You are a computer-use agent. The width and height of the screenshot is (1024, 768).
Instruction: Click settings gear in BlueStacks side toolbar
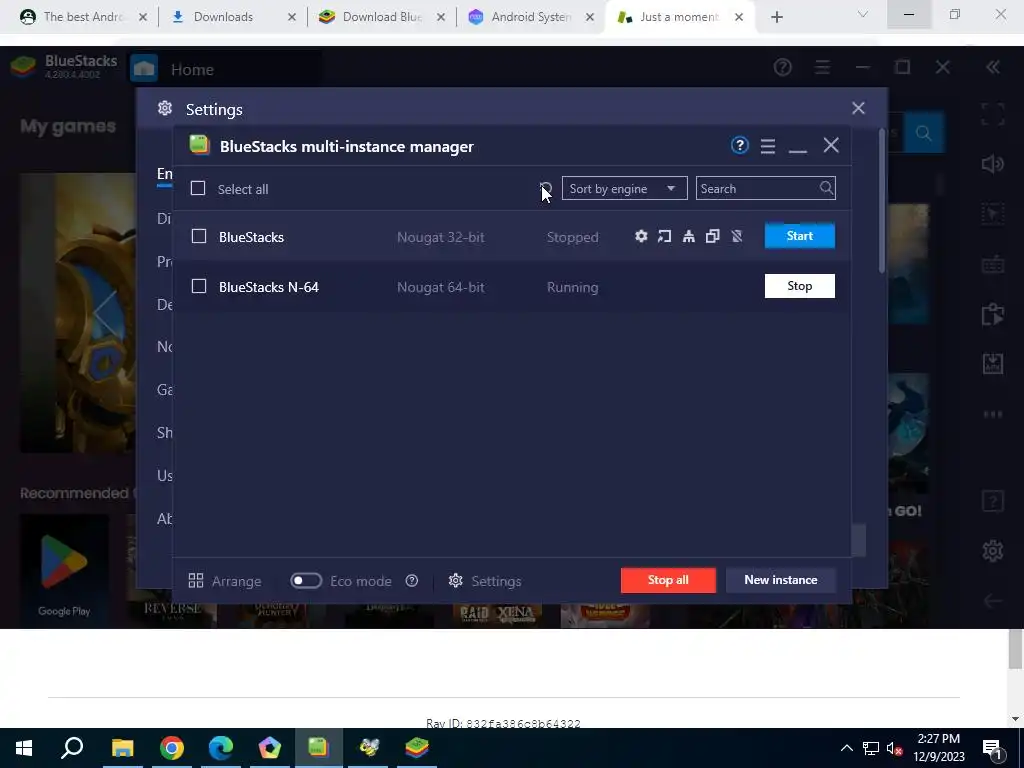tap(993, 551)
